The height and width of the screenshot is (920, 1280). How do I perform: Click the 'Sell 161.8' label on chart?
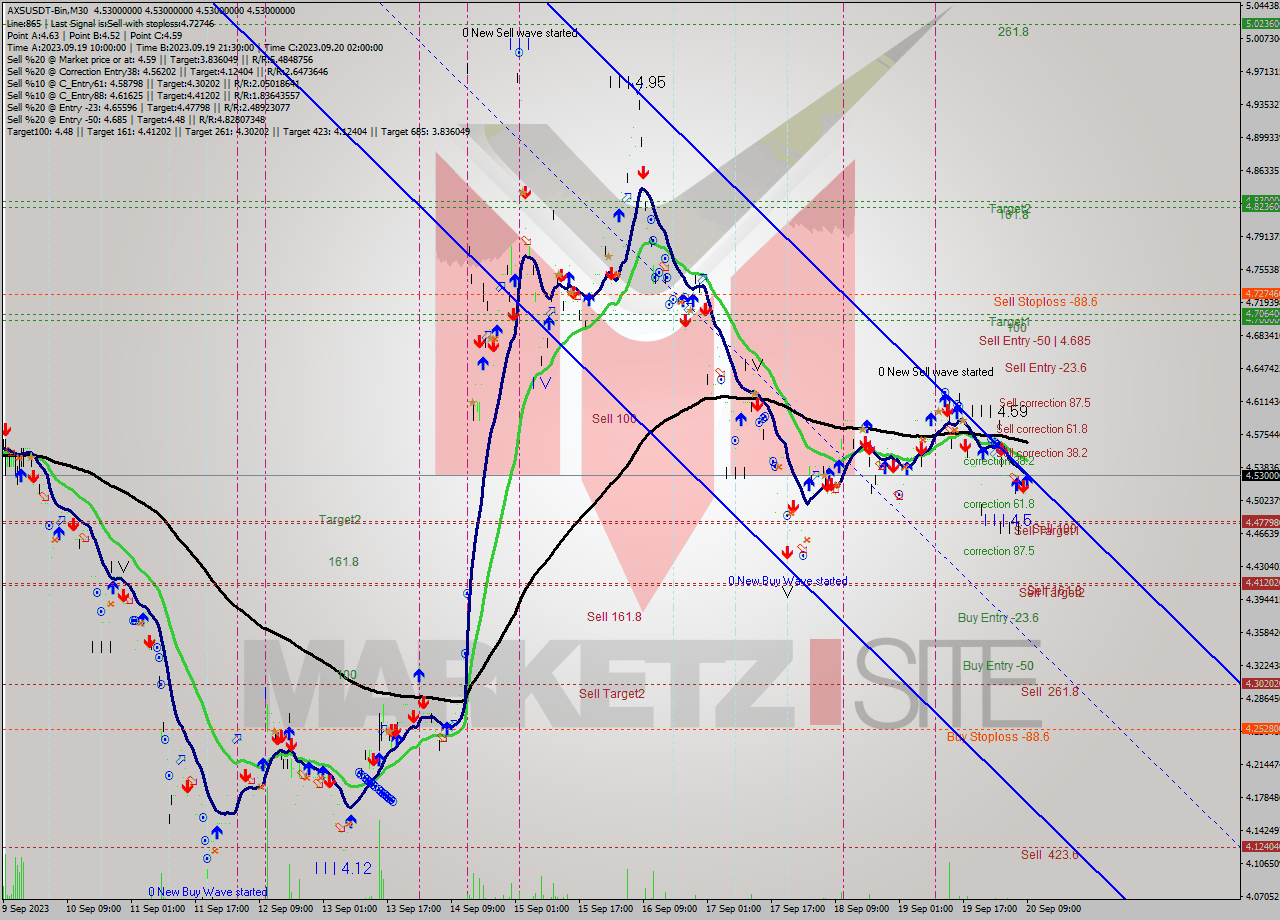coord(614,617)
